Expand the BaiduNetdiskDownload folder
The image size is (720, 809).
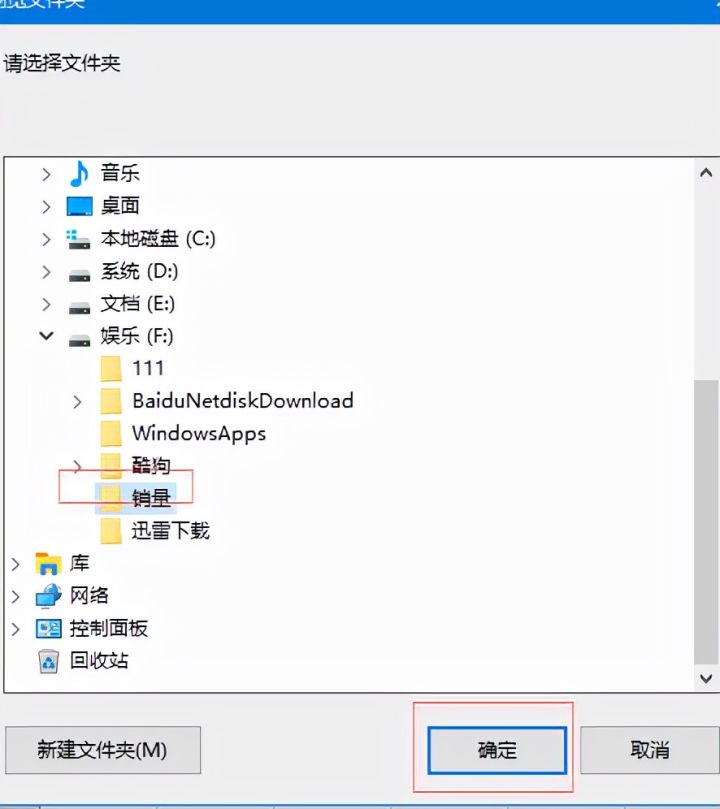[77, 401]
